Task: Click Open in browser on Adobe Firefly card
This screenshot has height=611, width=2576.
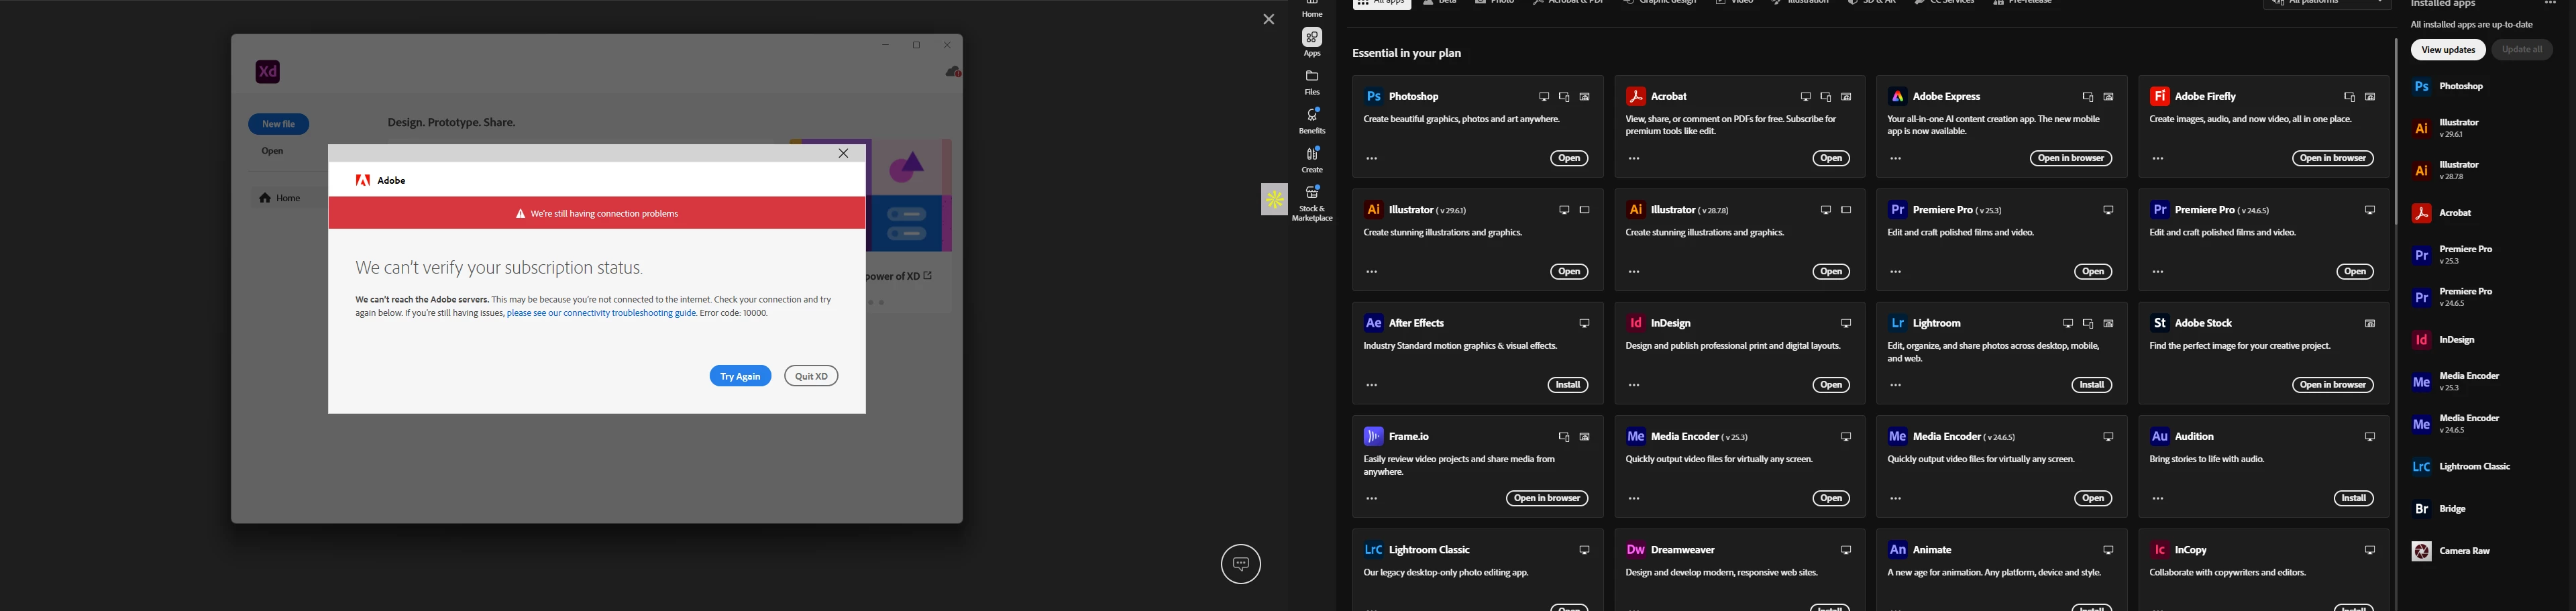Action: (x=2333, y=159)
